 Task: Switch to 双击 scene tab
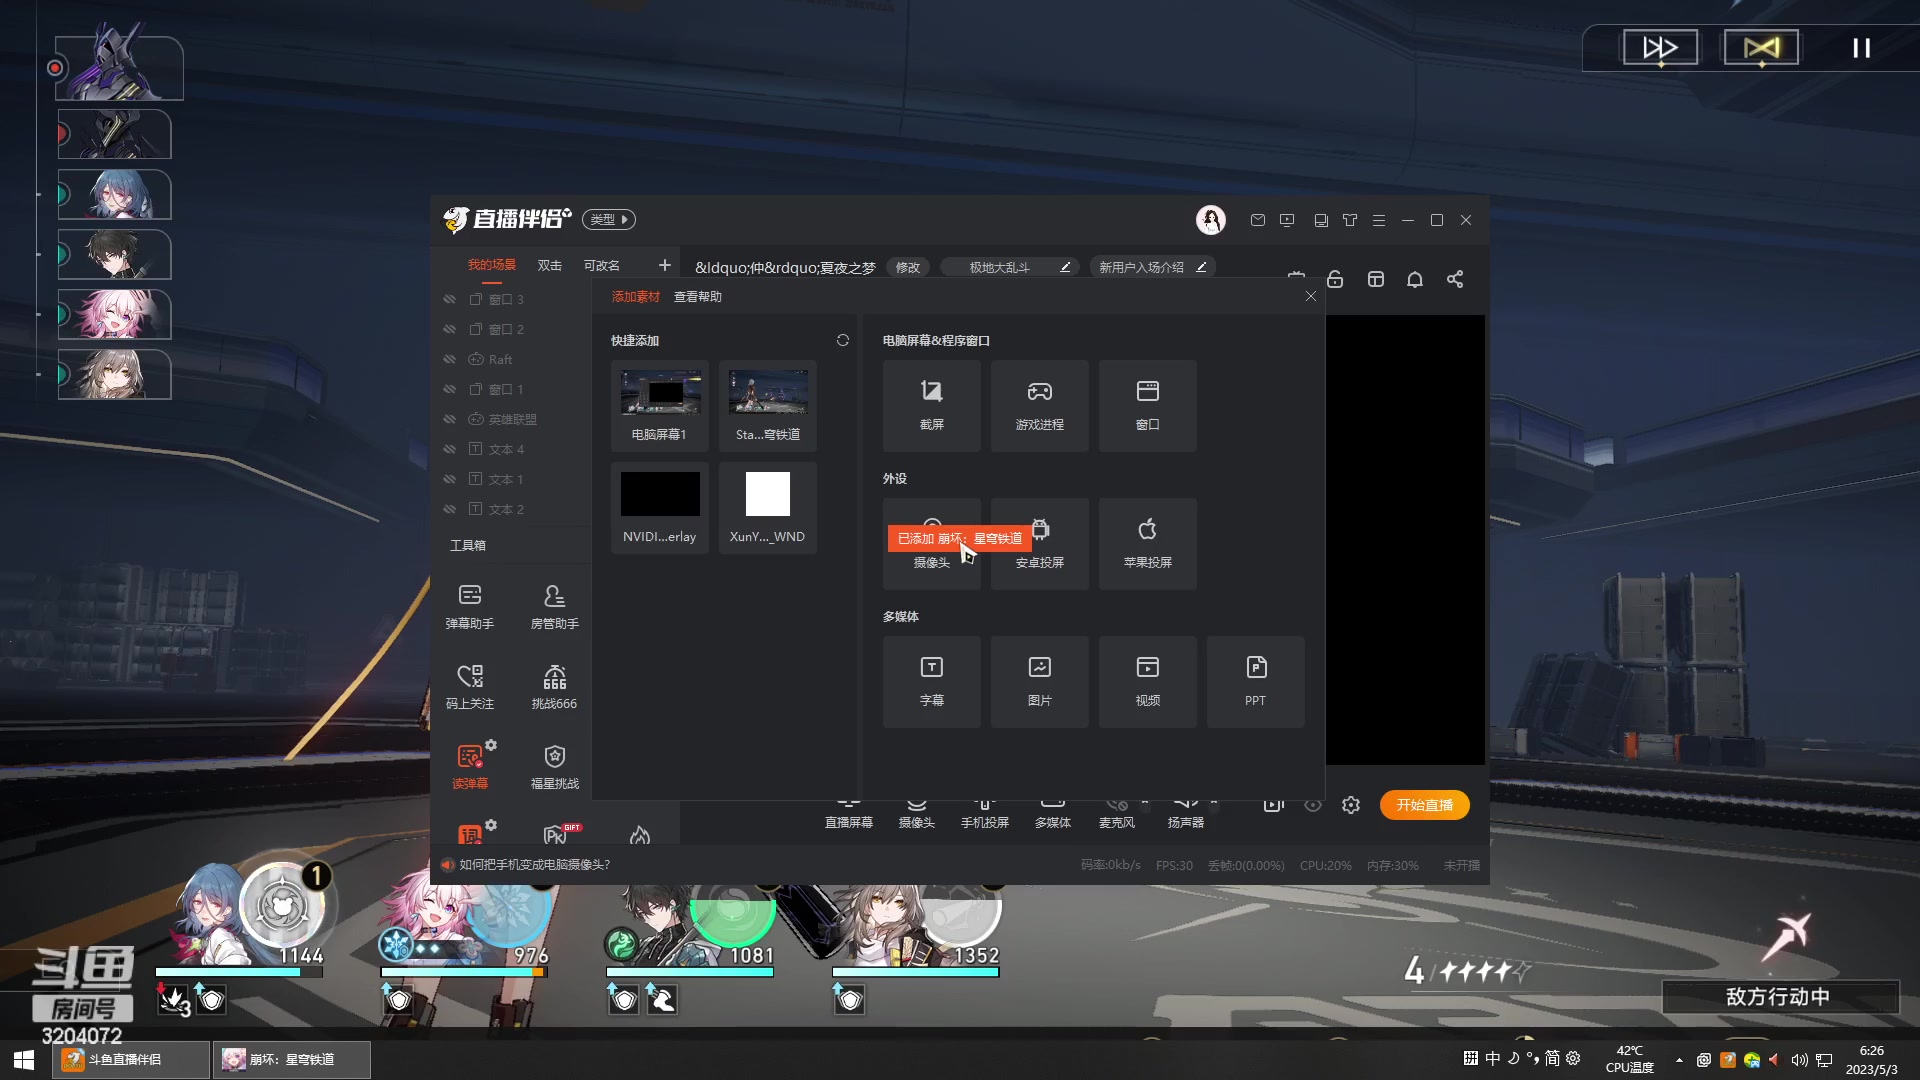[x=550, y=265]
